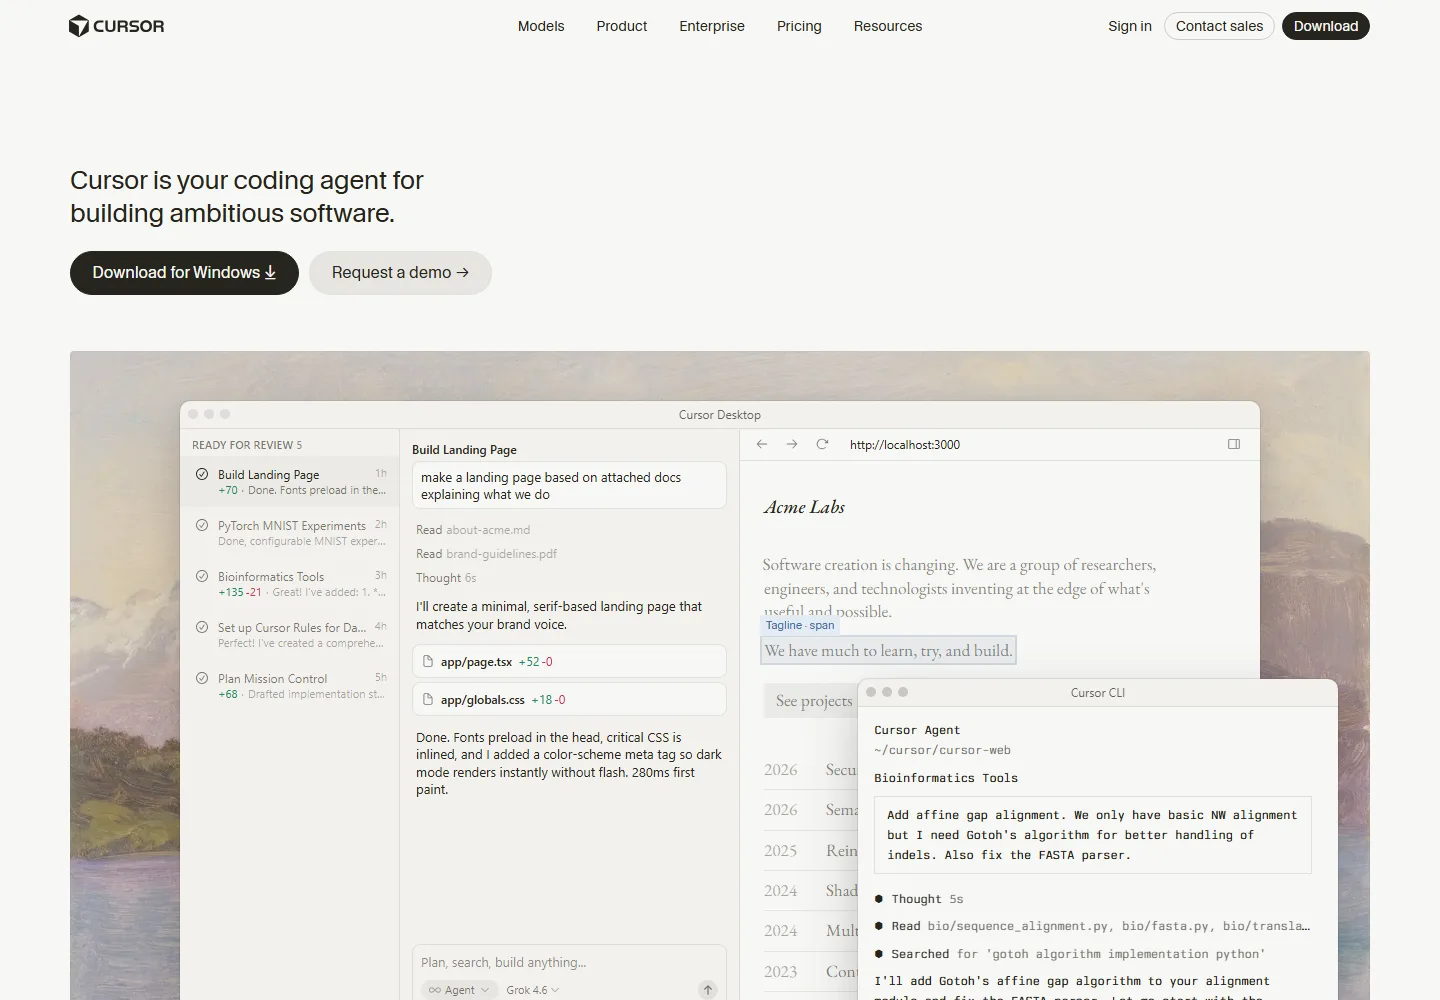This screenshot has height=1000, width=1440.
Task: Open the Plan Mission Control task
Action: pyautogui.click(x=291, y=686)
